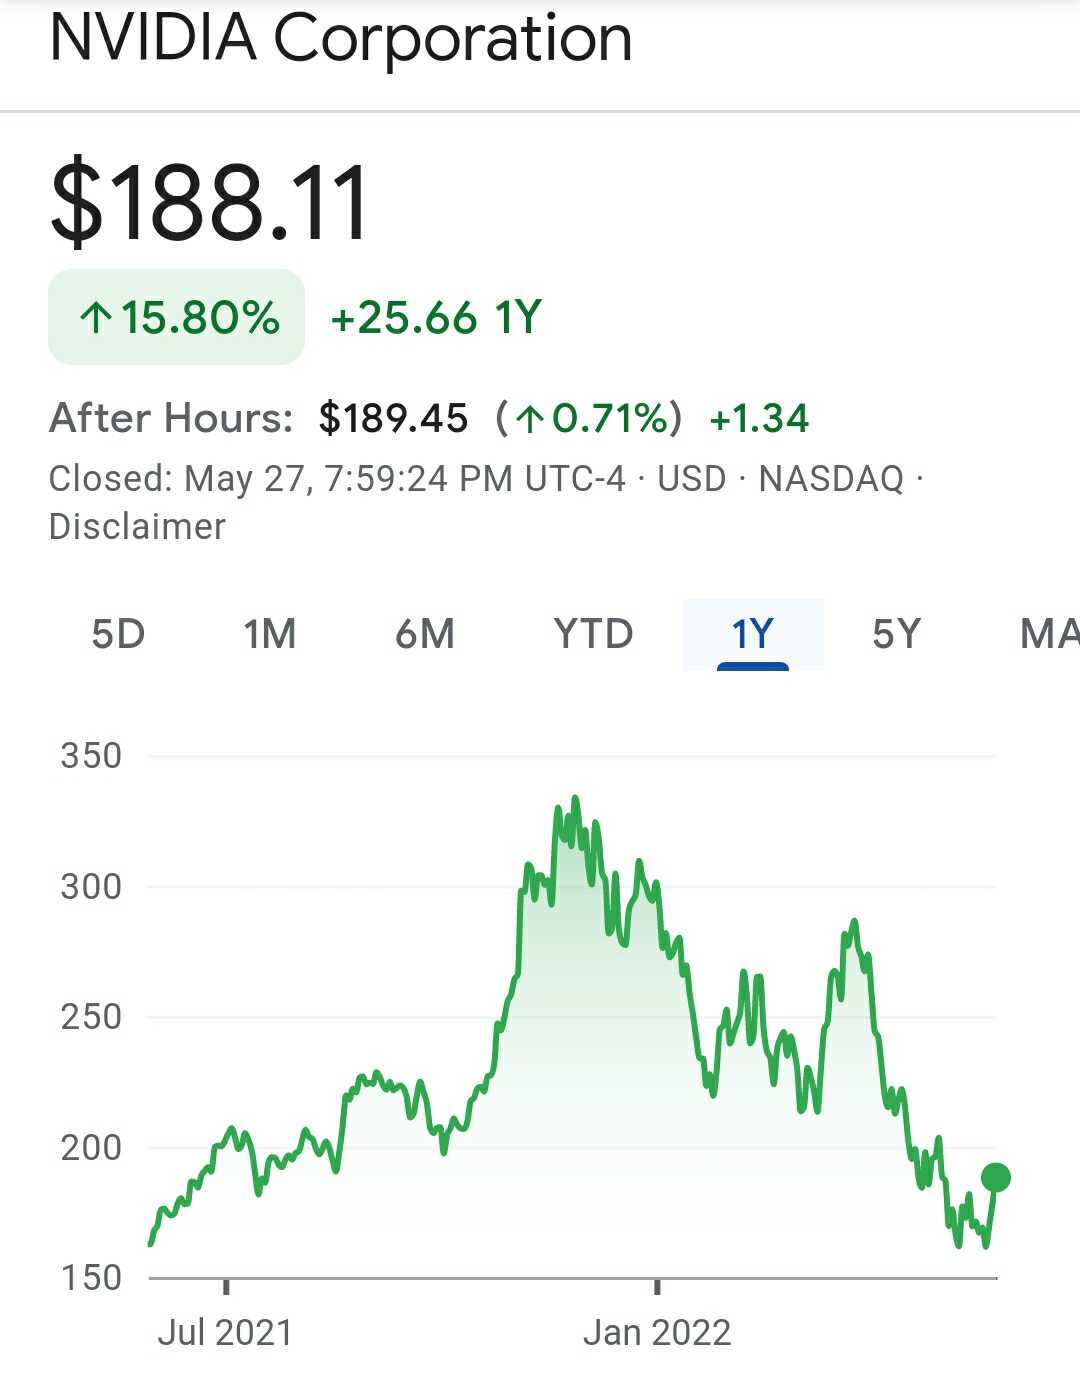Click the 15.80% gain badge
Viewport: 1080px width, 1376px height.
coord(177,318)
